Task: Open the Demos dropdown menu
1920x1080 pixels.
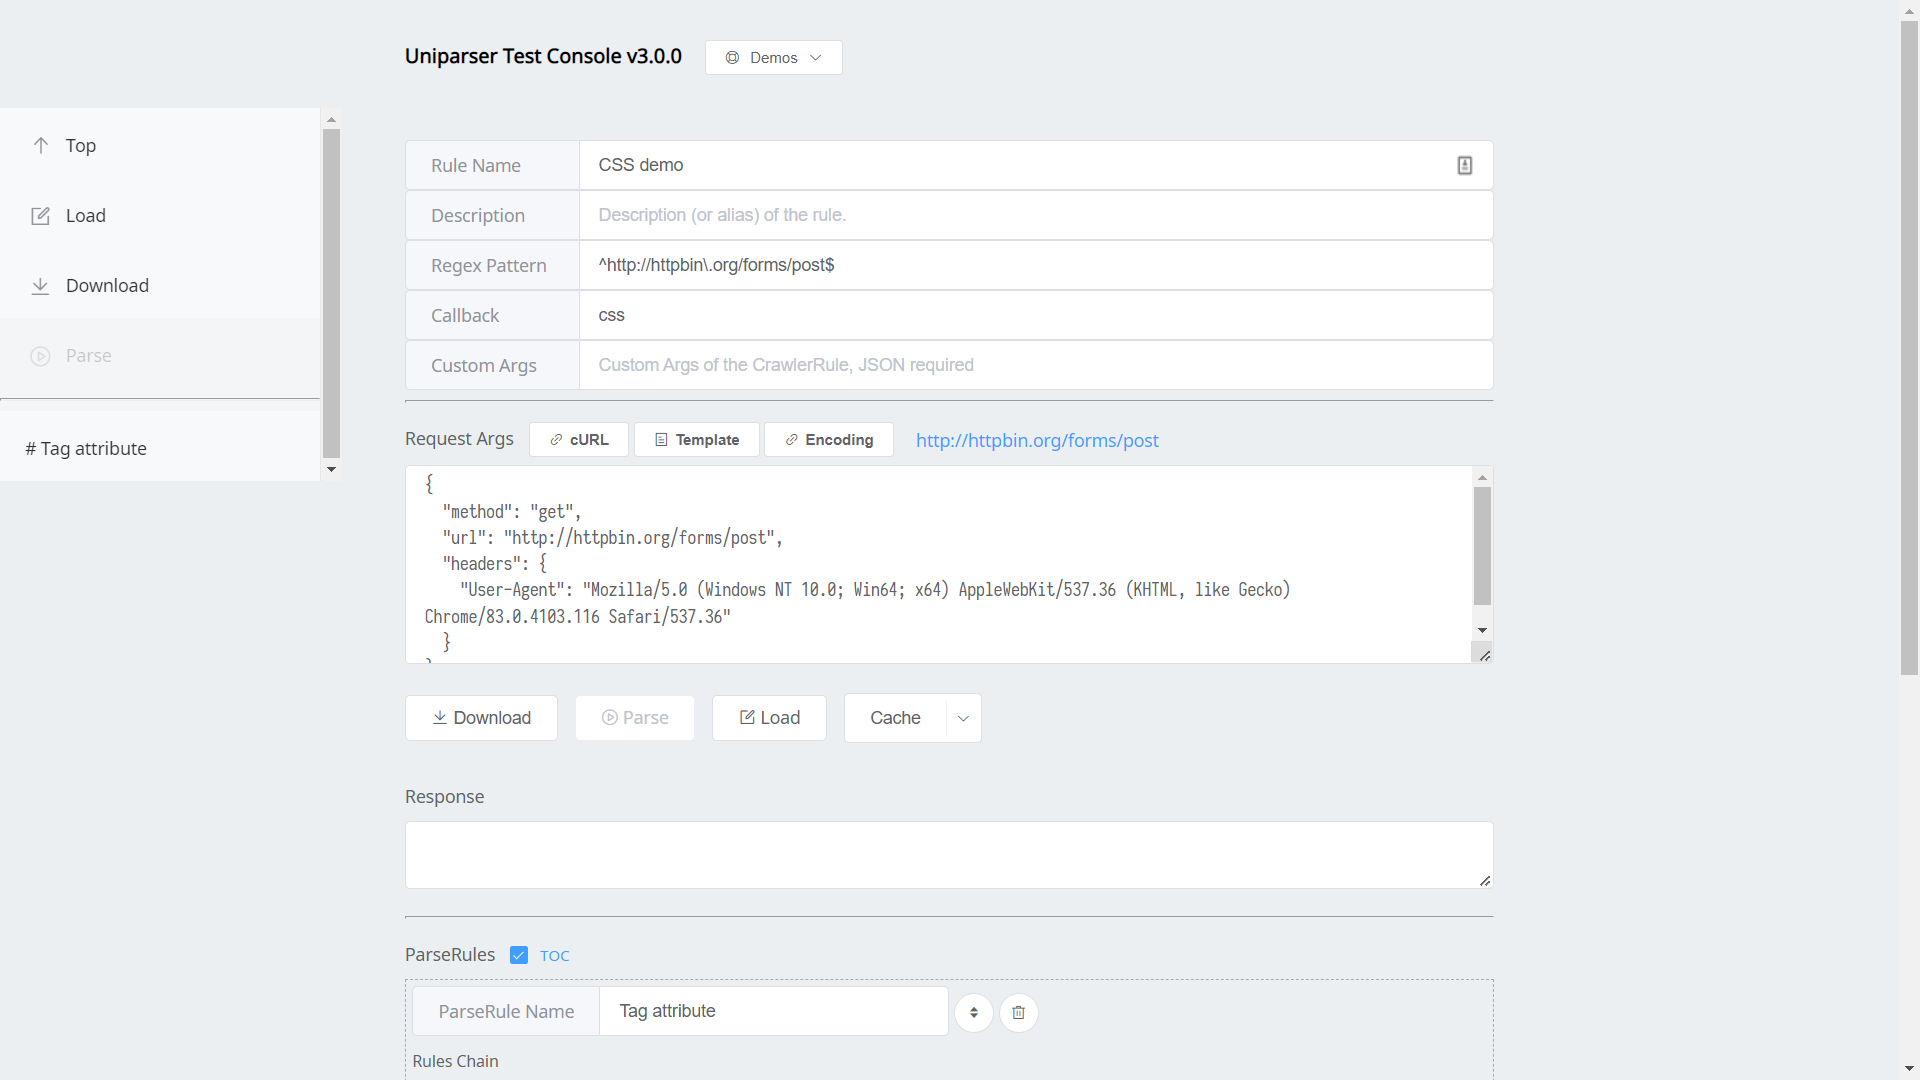Action: pos(773,58)
